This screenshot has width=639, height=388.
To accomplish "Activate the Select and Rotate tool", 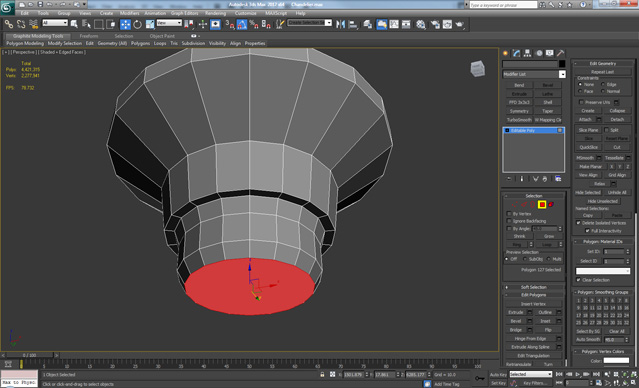I will point(138,24).
